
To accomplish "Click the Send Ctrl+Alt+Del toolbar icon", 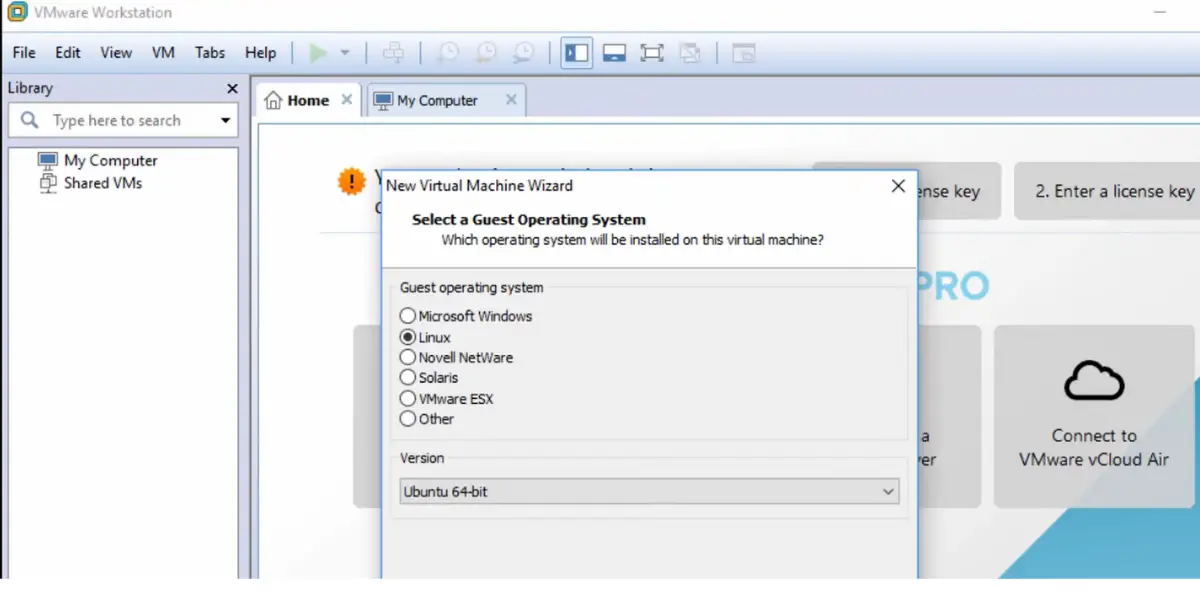I will point(394,53).
